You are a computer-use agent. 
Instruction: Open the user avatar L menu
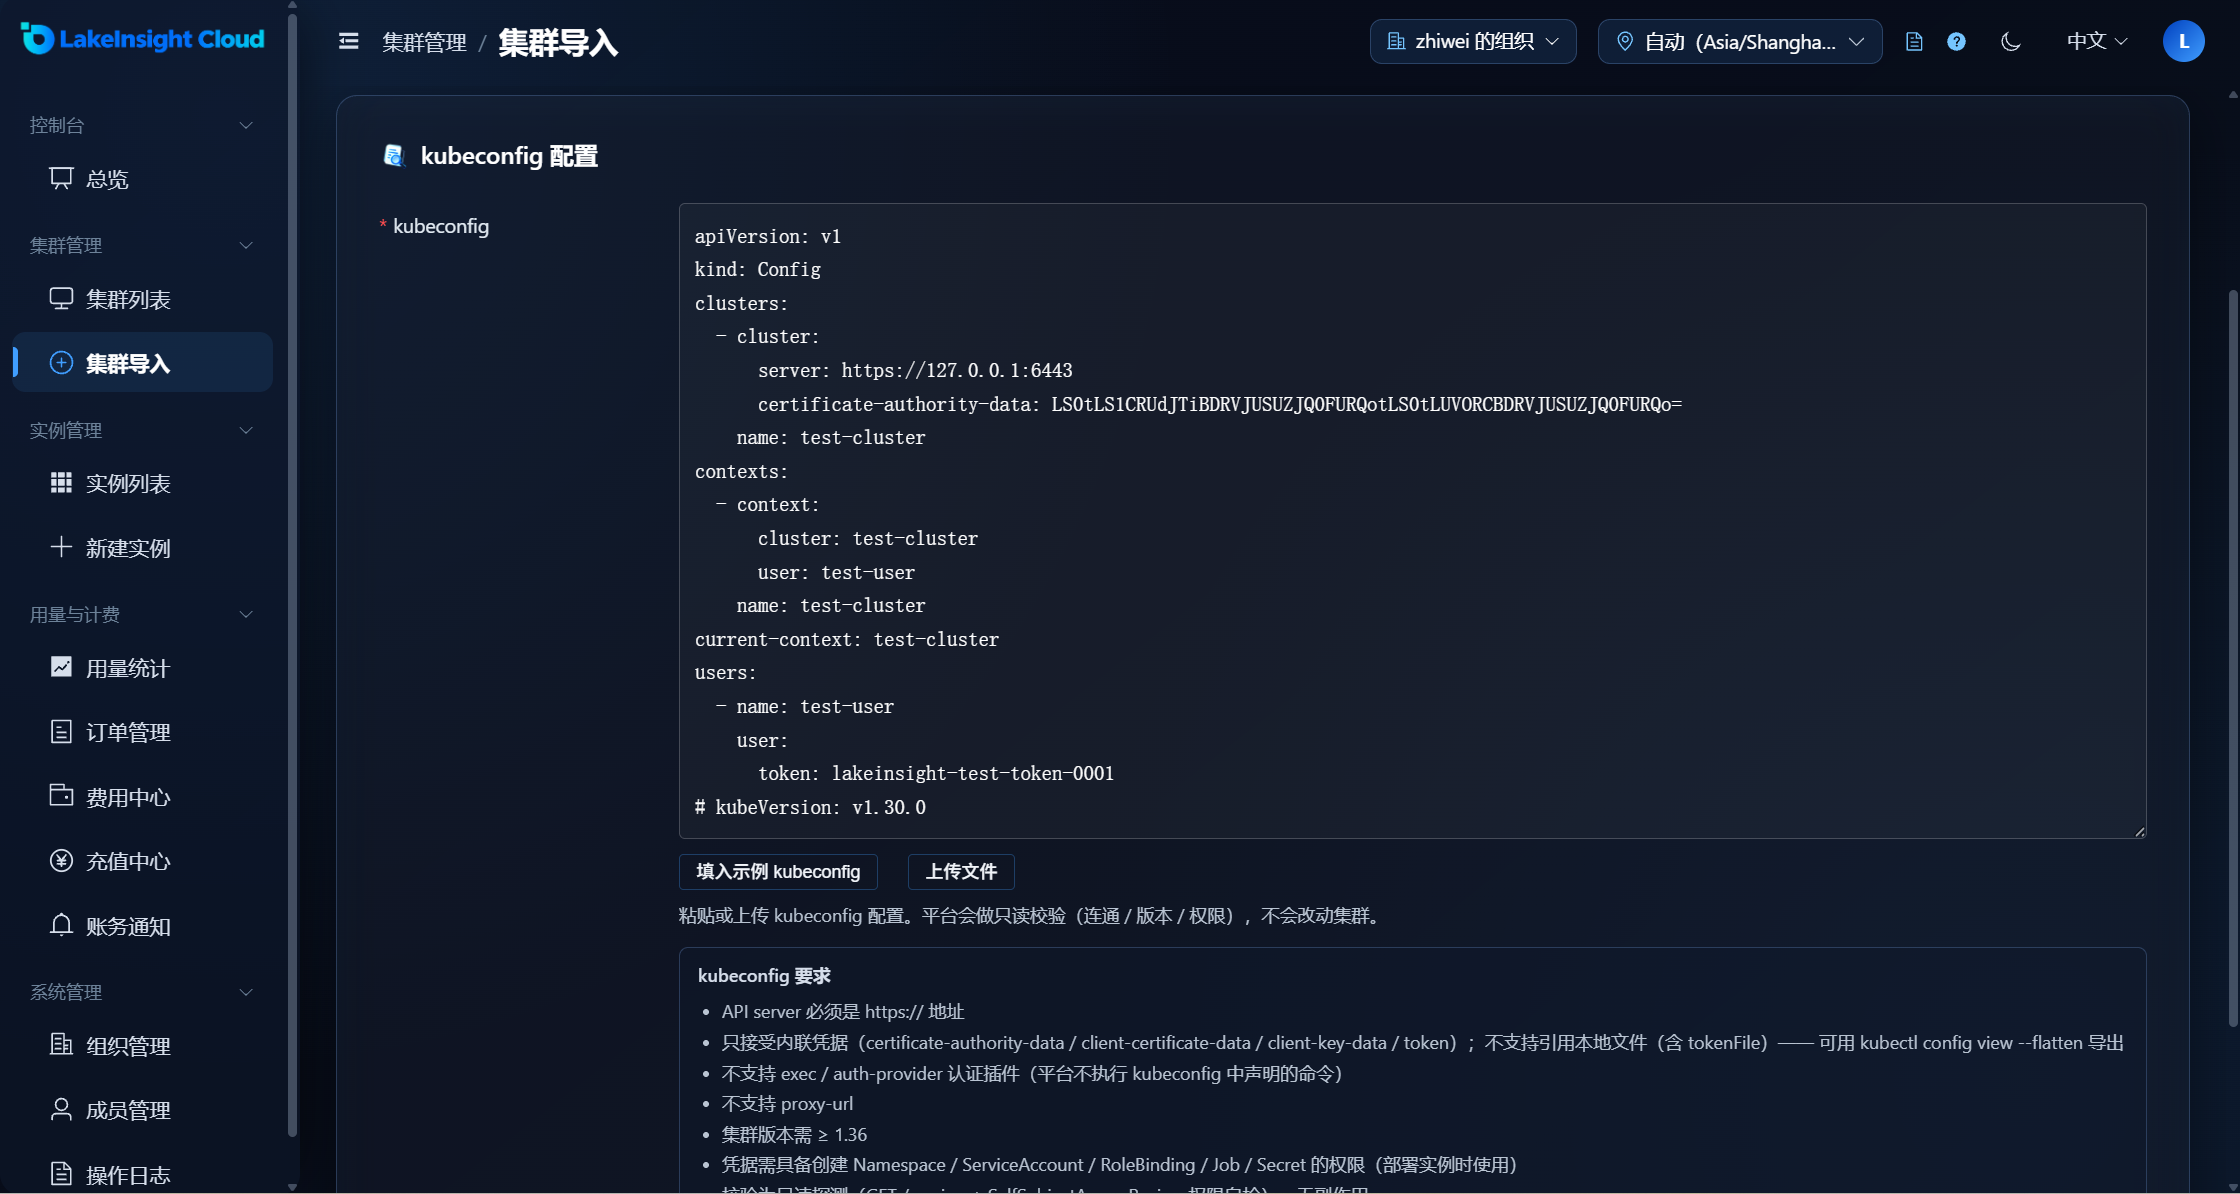point(2183,42)
